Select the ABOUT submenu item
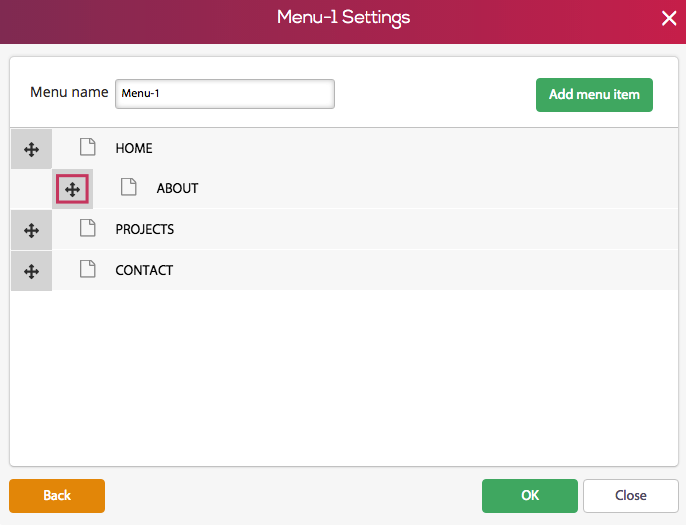Image resolution: width=686 pixels, height=526 pixels. point(177,188)
